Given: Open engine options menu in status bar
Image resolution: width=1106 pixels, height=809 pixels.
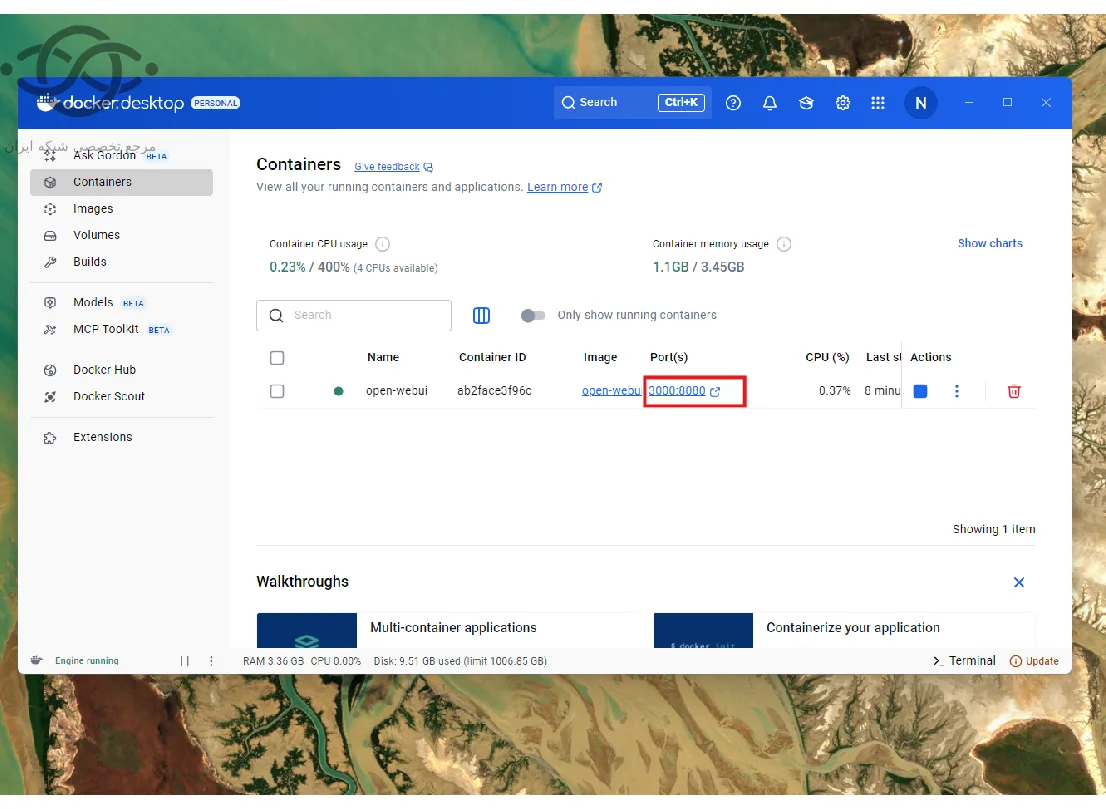Looking at the screenshot, I should click(212, 661).
